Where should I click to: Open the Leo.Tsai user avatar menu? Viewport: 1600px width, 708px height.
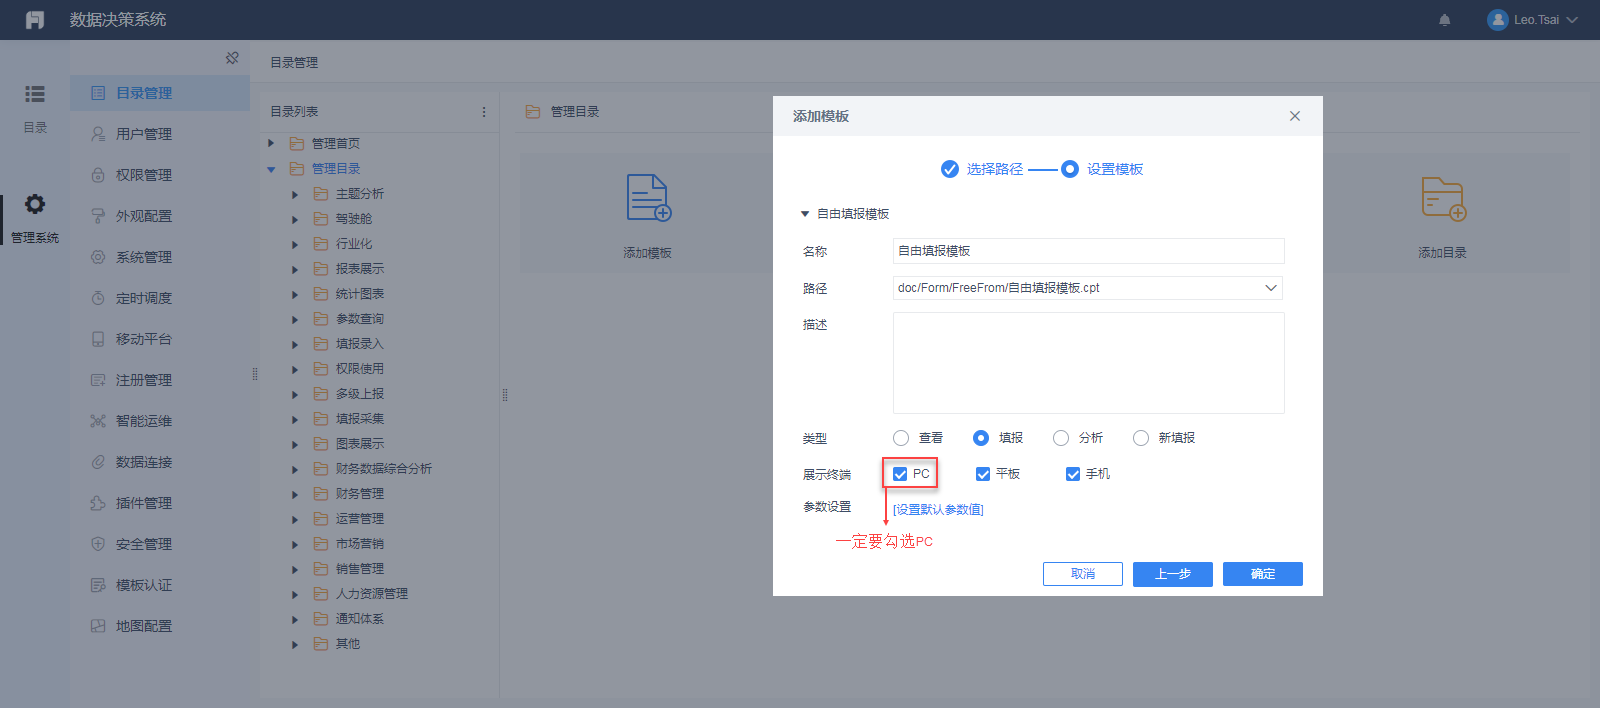point(1532,20)
